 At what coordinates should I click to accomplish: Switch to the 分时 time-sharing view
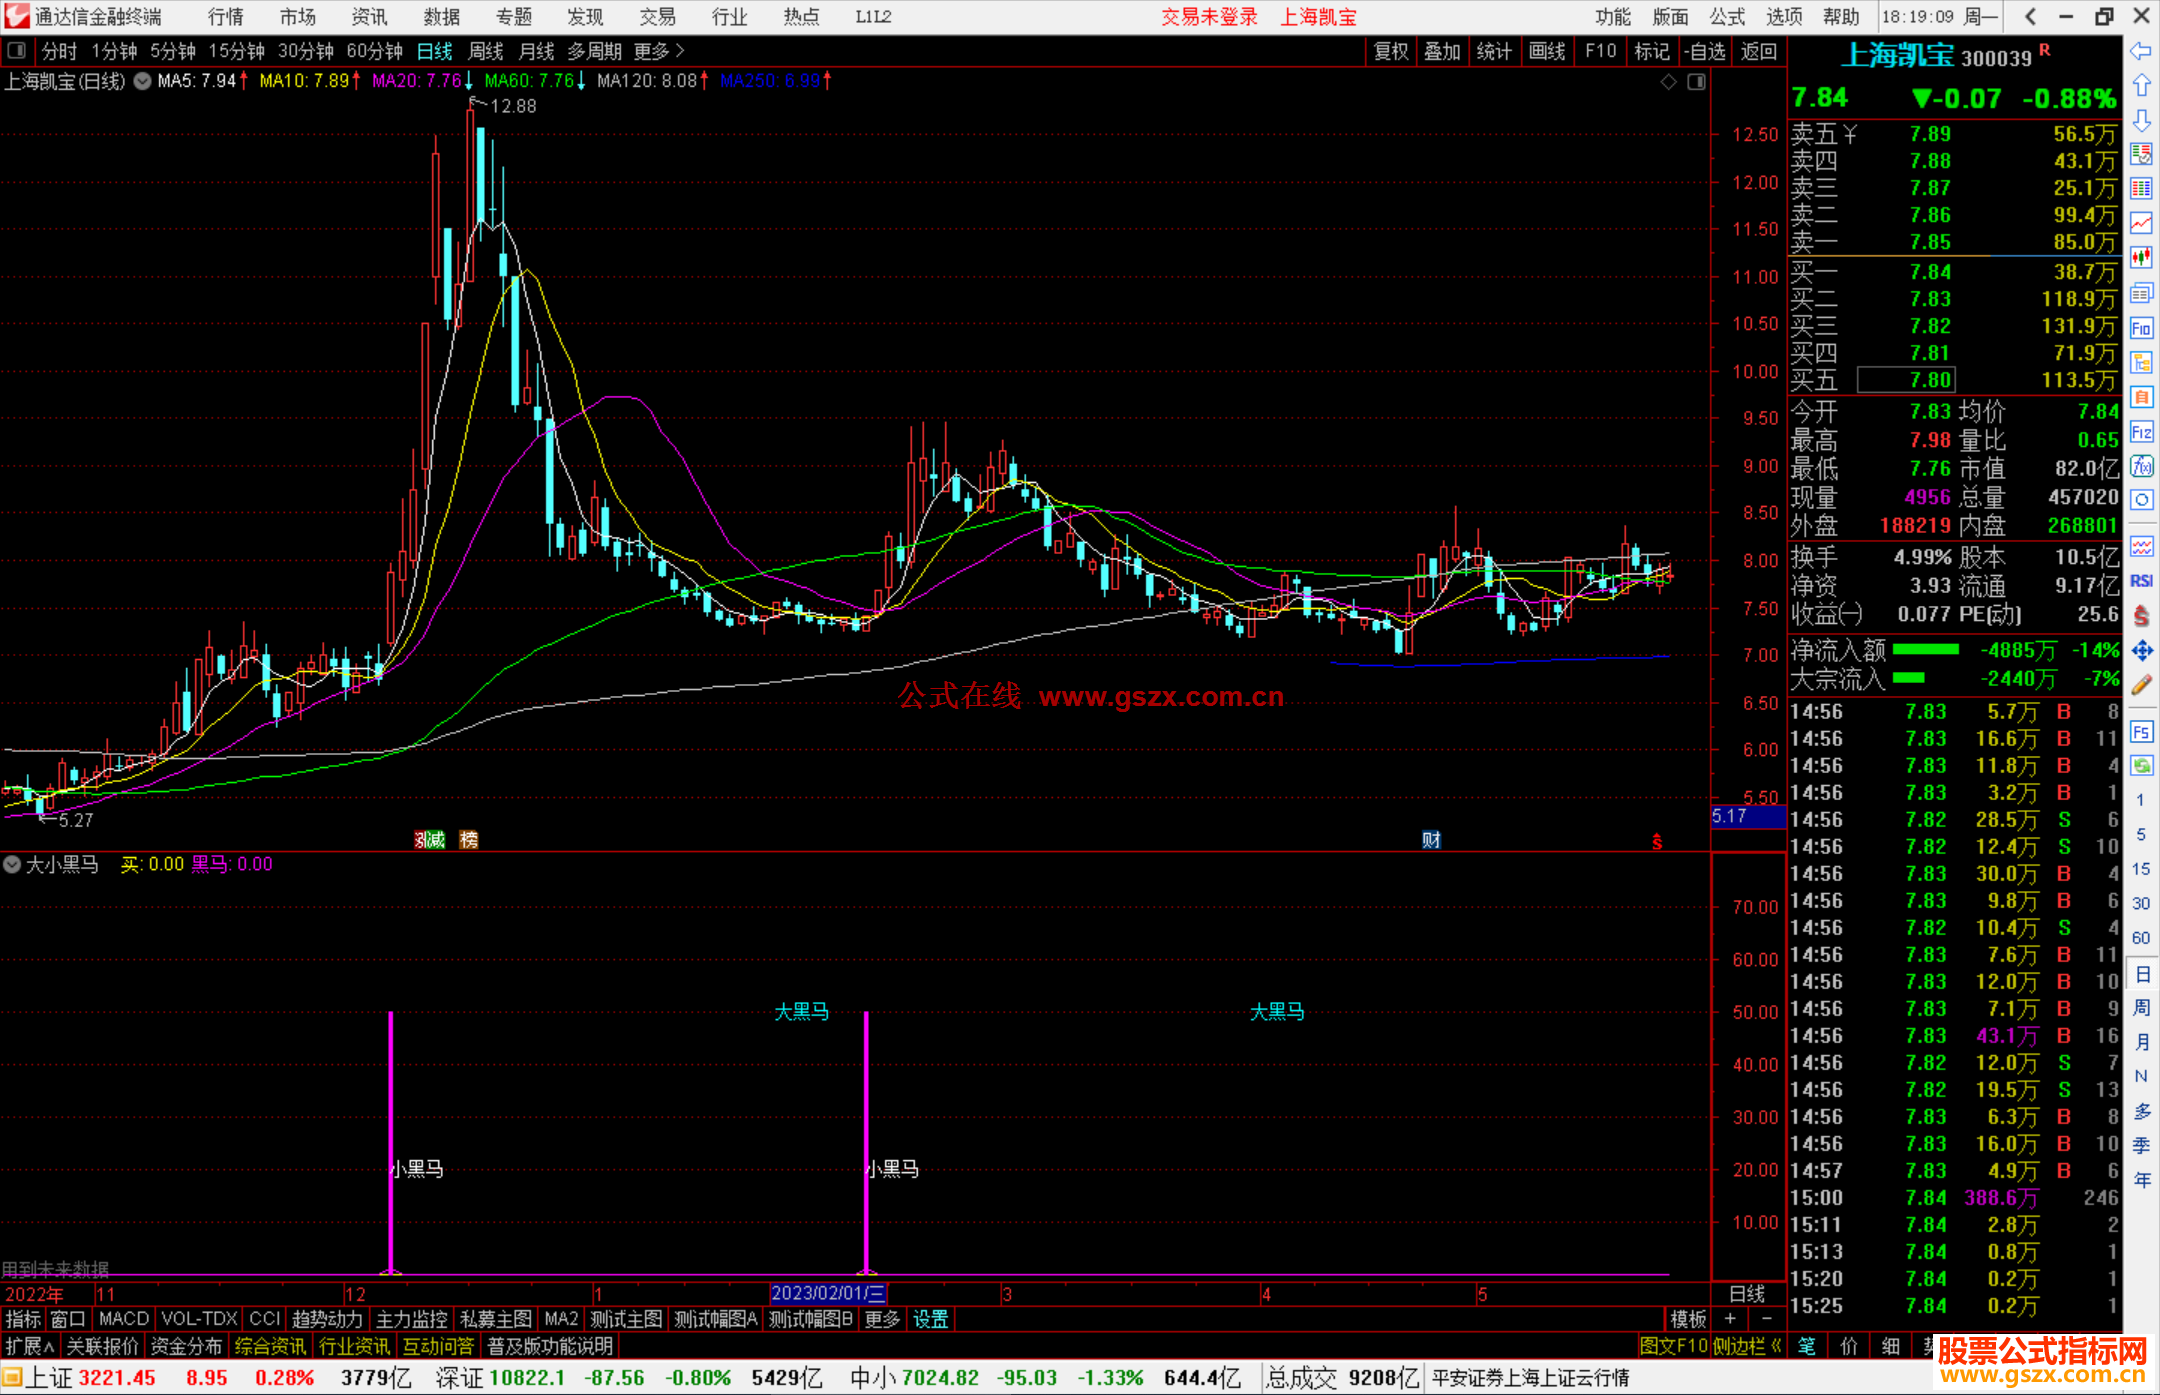click(x=59, y=51)
